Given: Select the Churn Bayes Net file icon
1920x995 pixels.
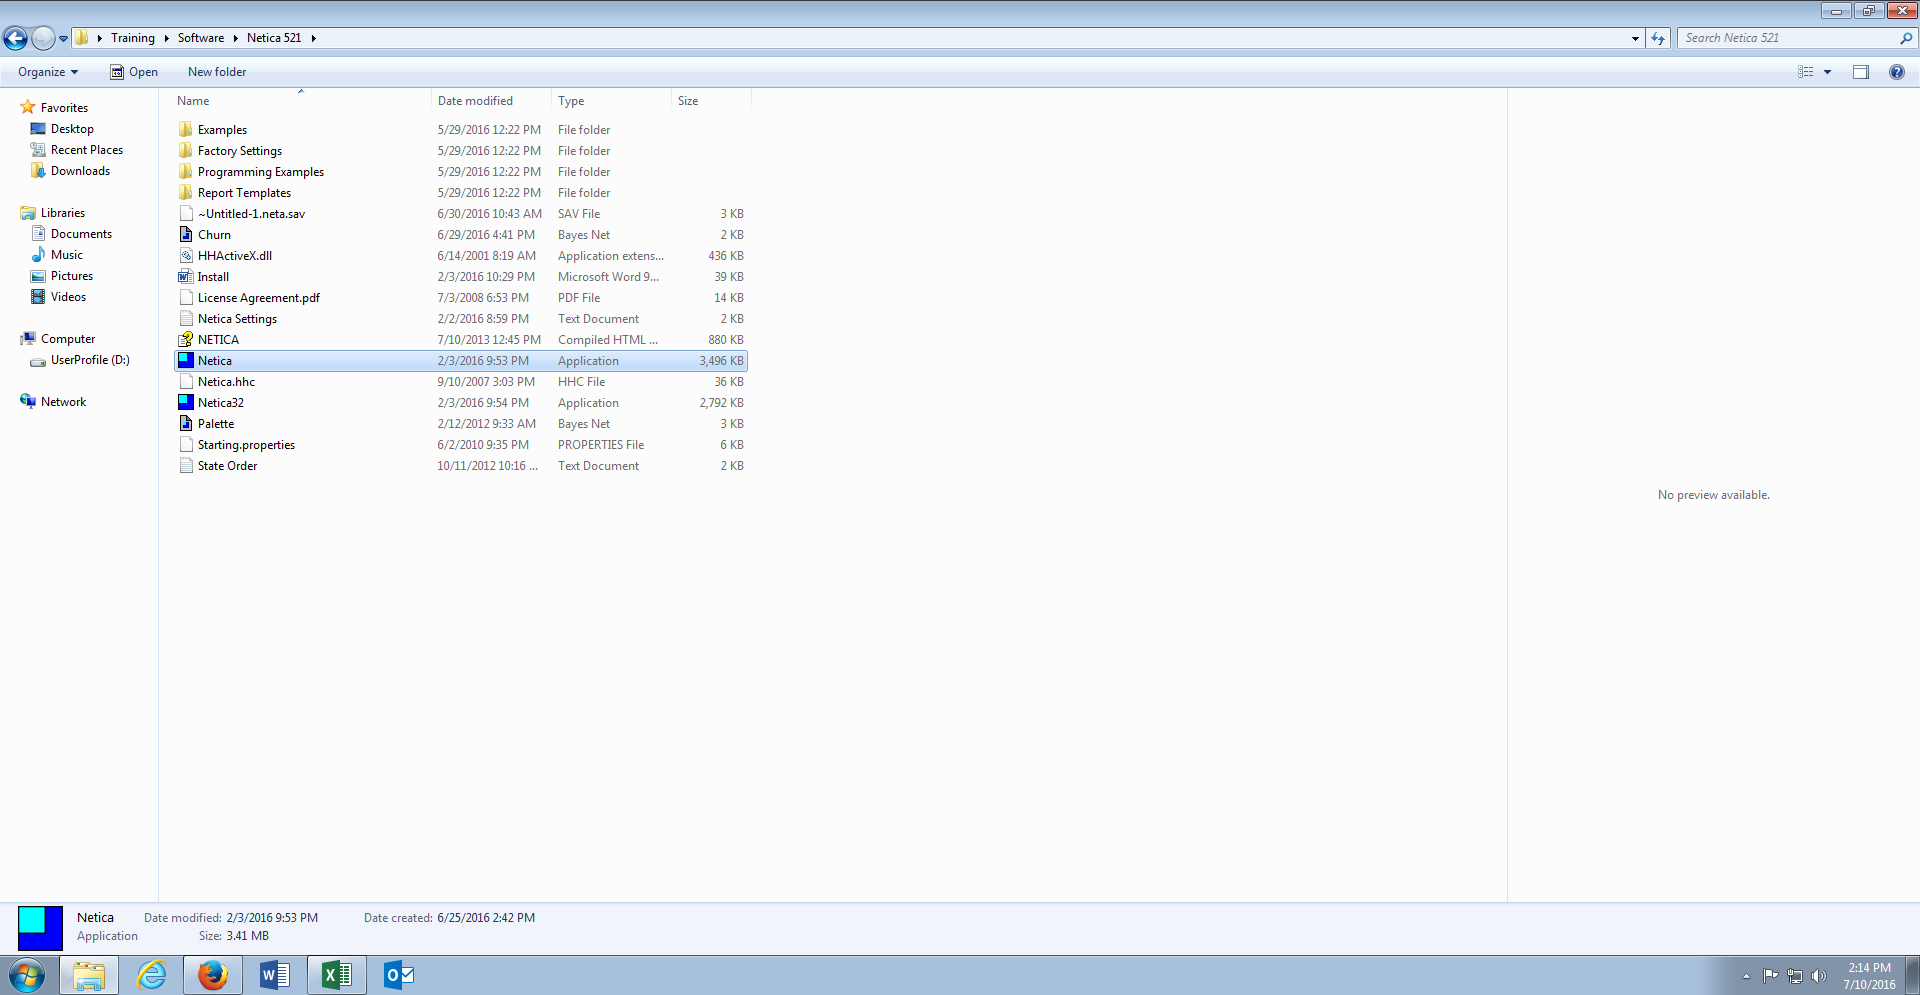Looking at the screenshot, I should point(186,234).
